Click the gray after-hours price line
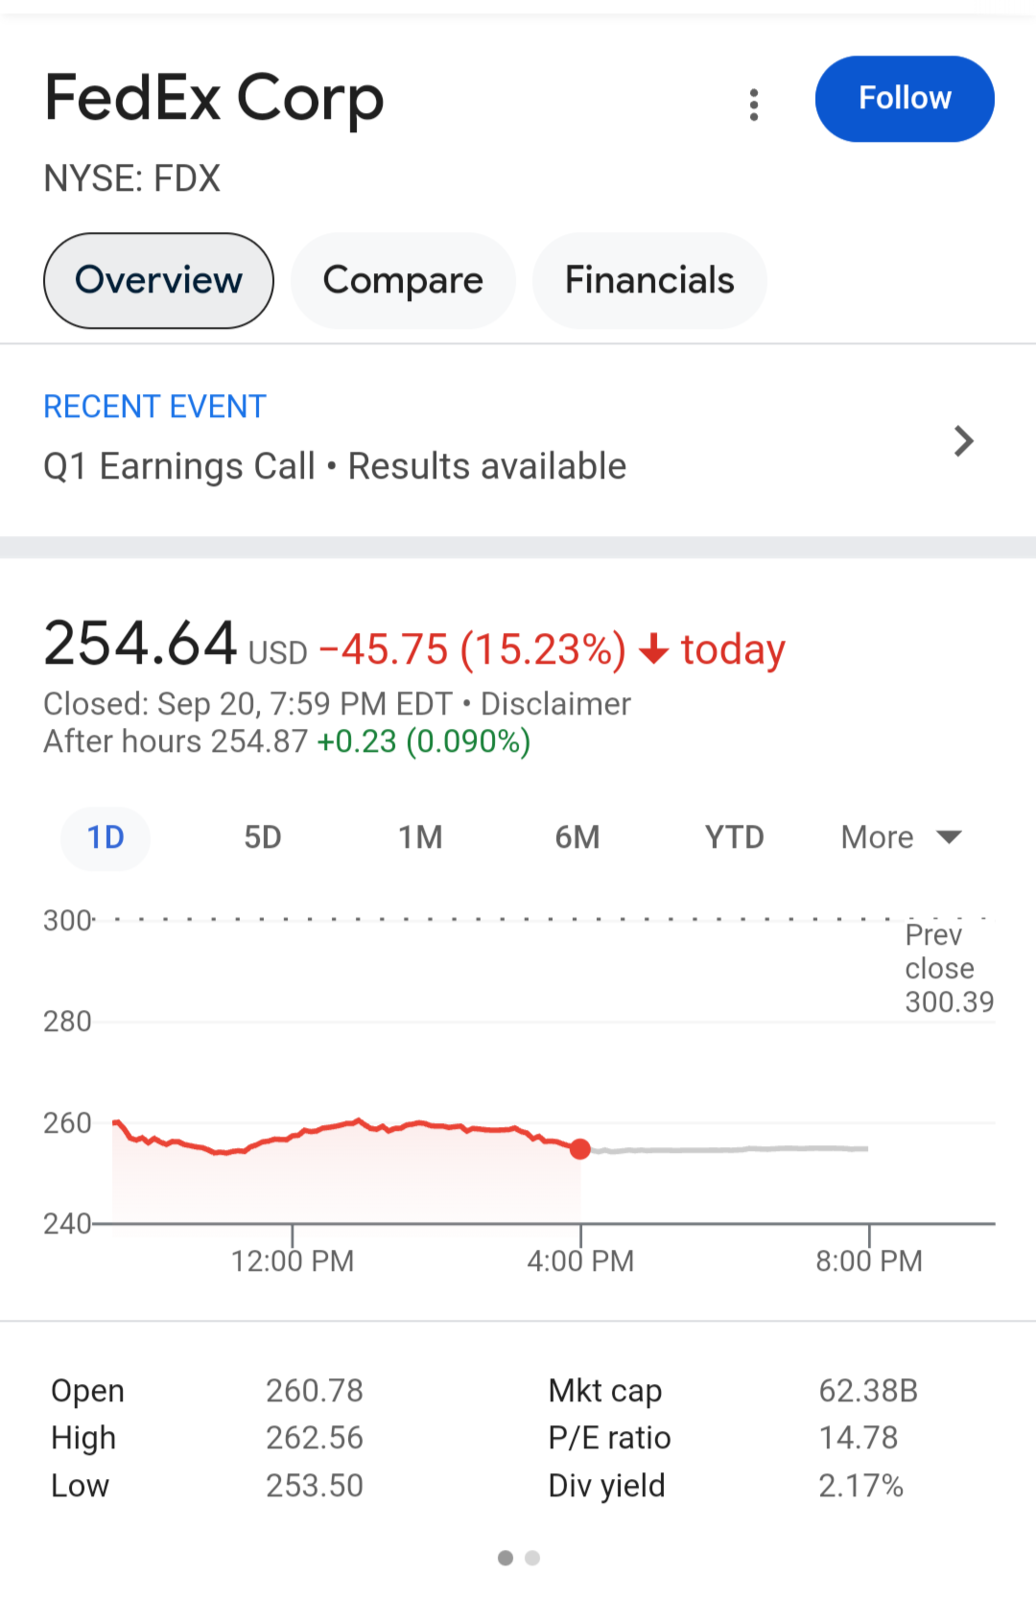Image resolution: width=1036 pixels, height=1600 pixels. (730, 1150)
